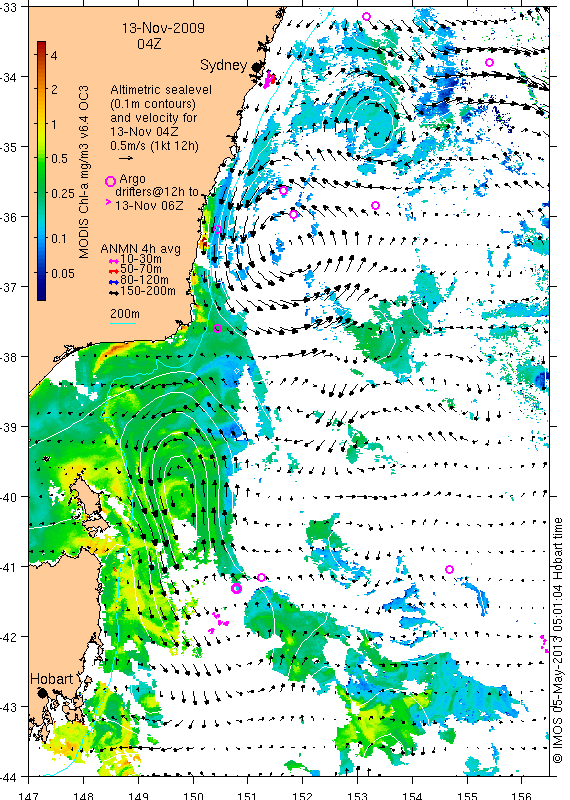Click the colorbar tick label 4

click(54, 55)
